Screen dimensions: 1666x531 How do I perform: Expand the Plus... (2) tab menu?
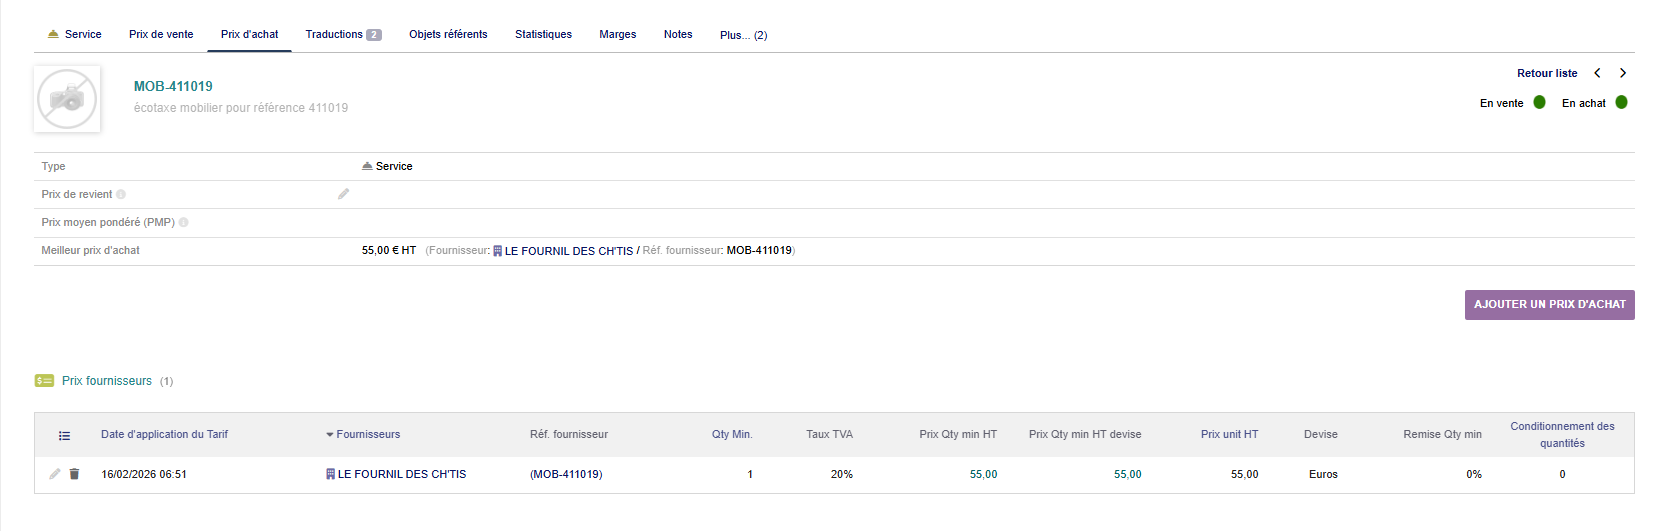coord(743,35)
